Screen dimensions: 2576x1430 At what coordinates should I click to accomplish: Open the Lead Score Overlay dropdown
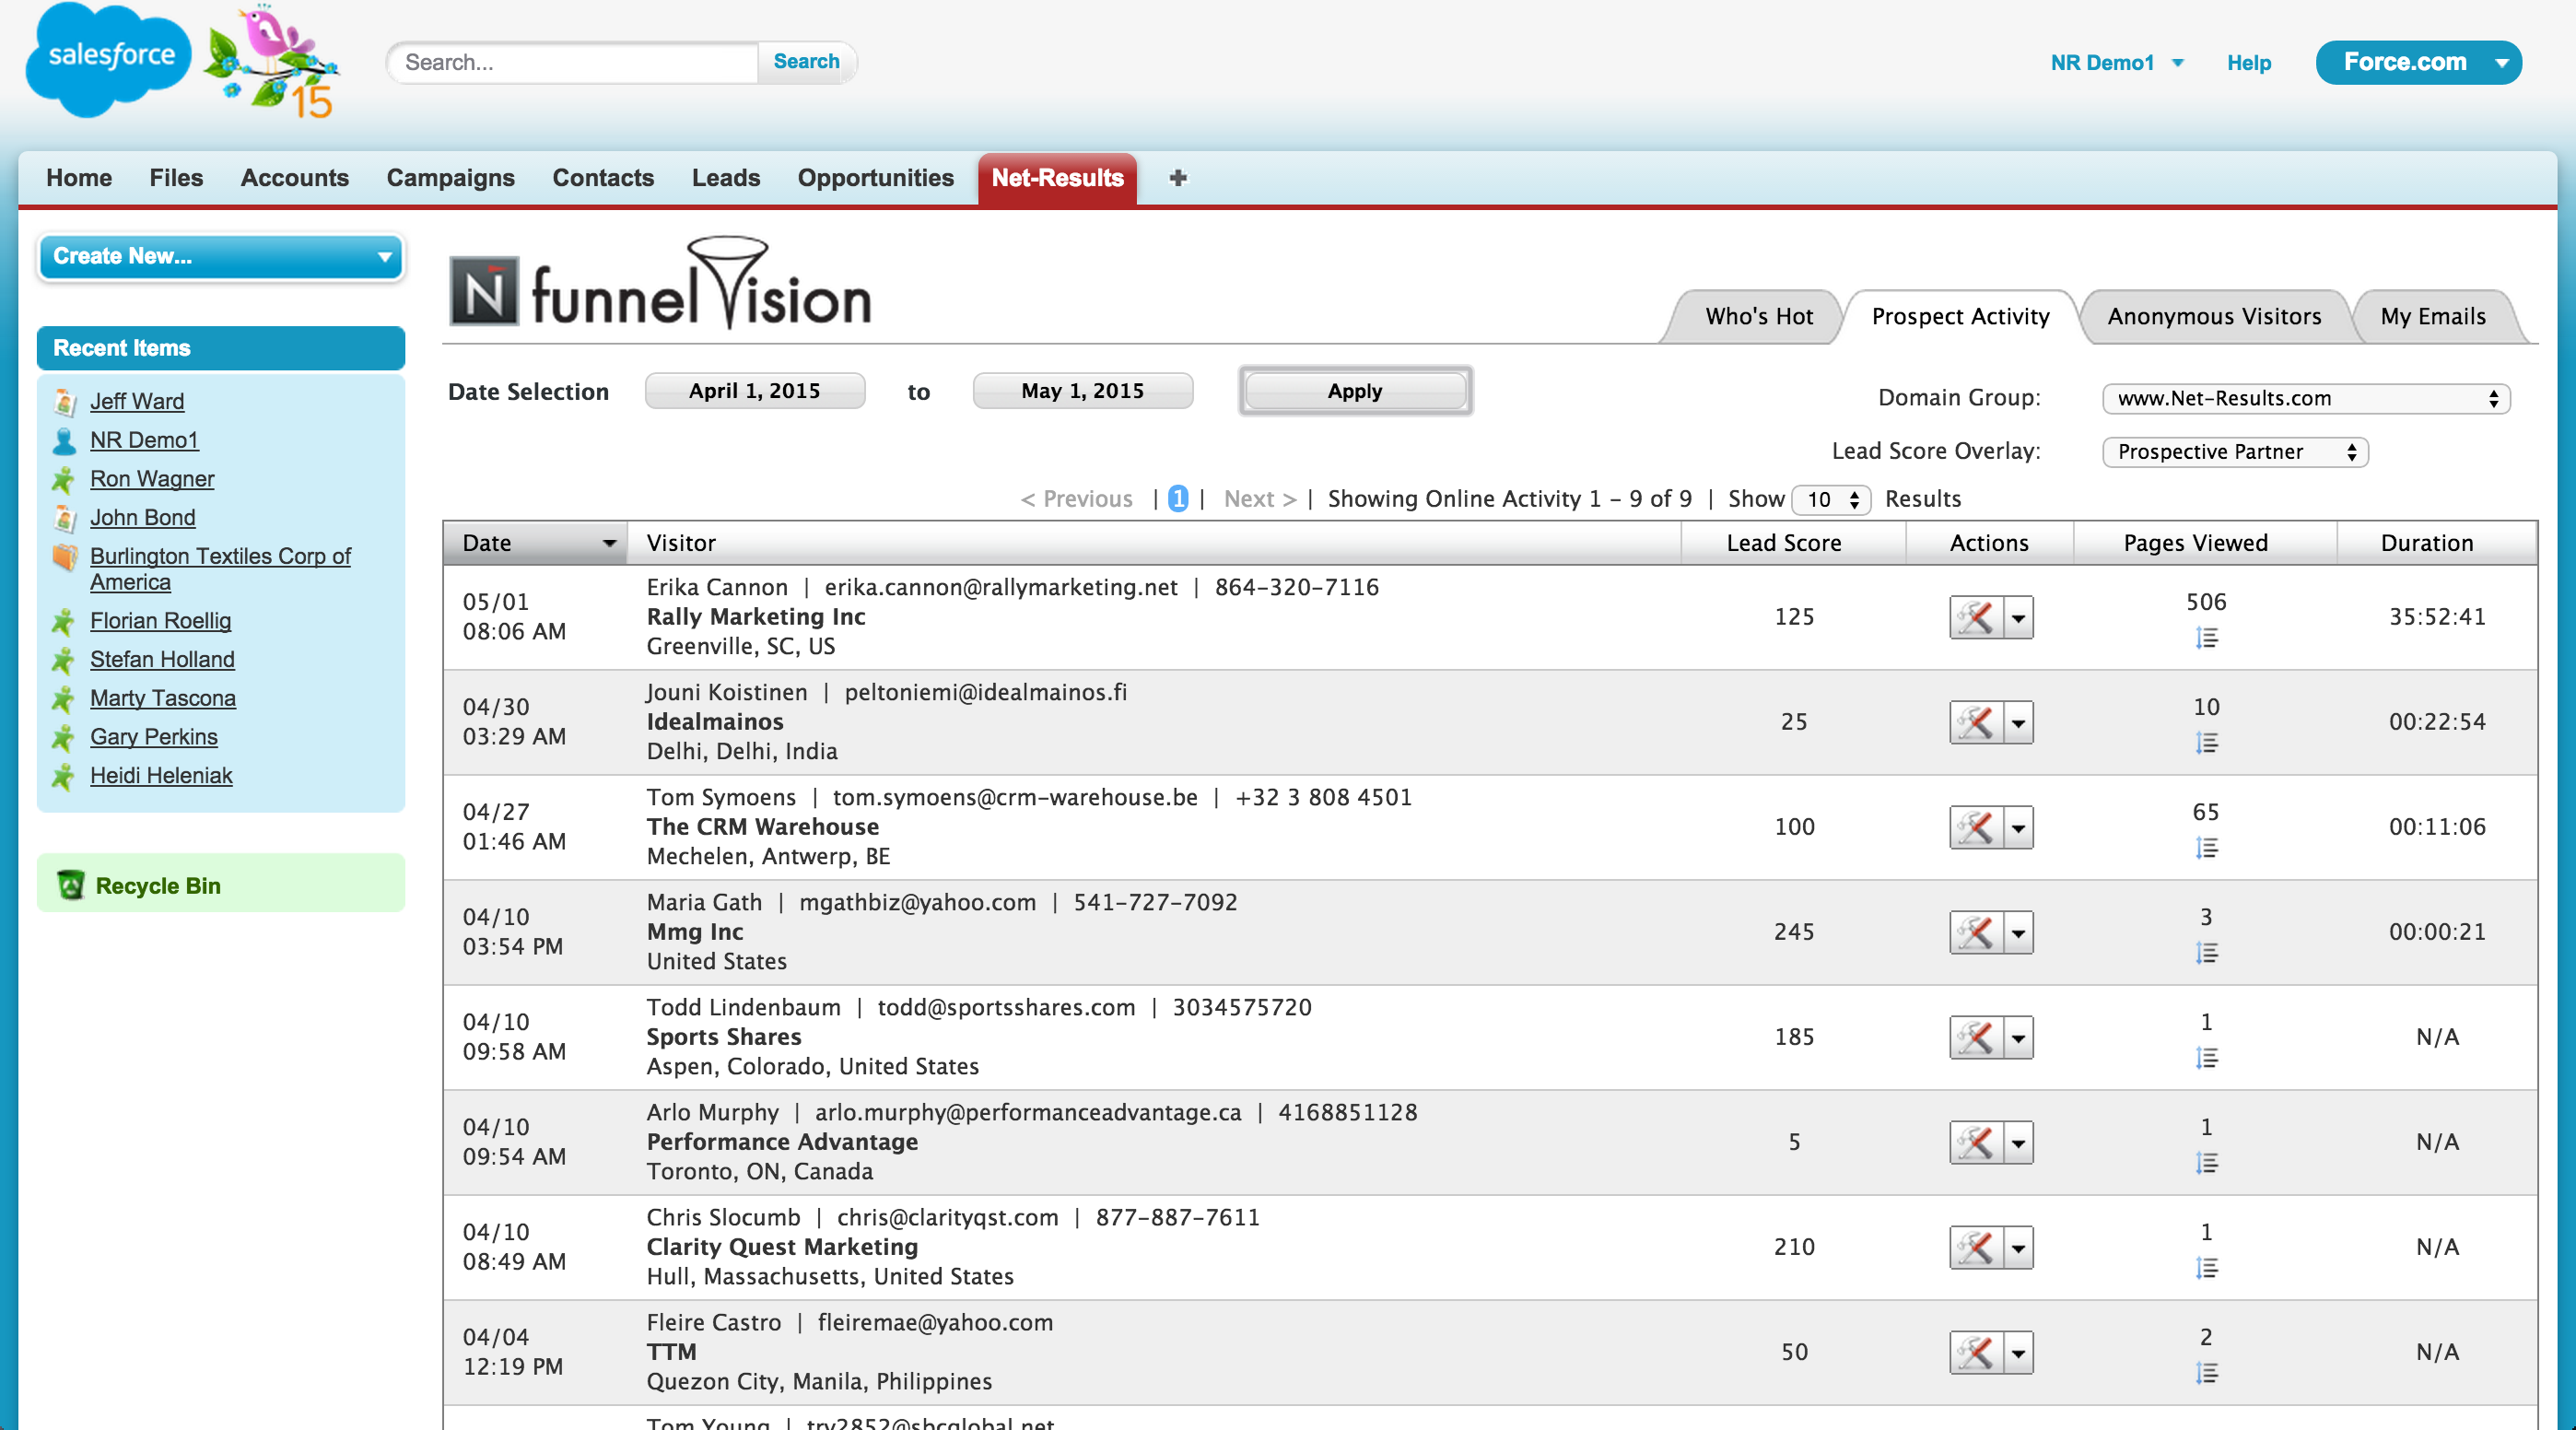click(x=2234, y=452)
